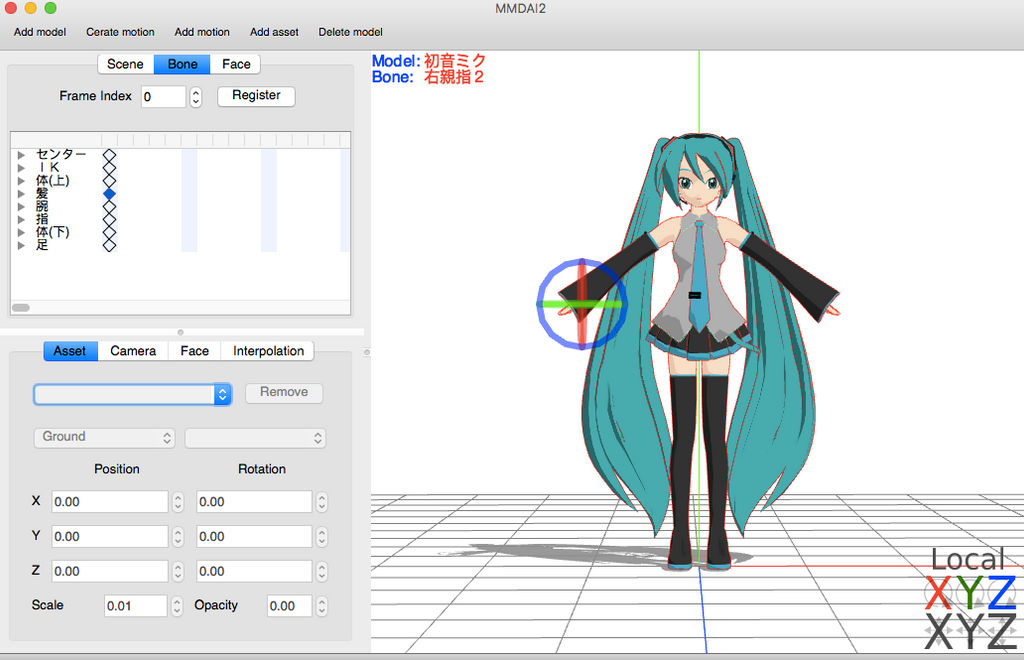The height and width of the screenshot is (660, 1024).
Task: Select keyframe diamond in センター row
Action: (110, 155)
